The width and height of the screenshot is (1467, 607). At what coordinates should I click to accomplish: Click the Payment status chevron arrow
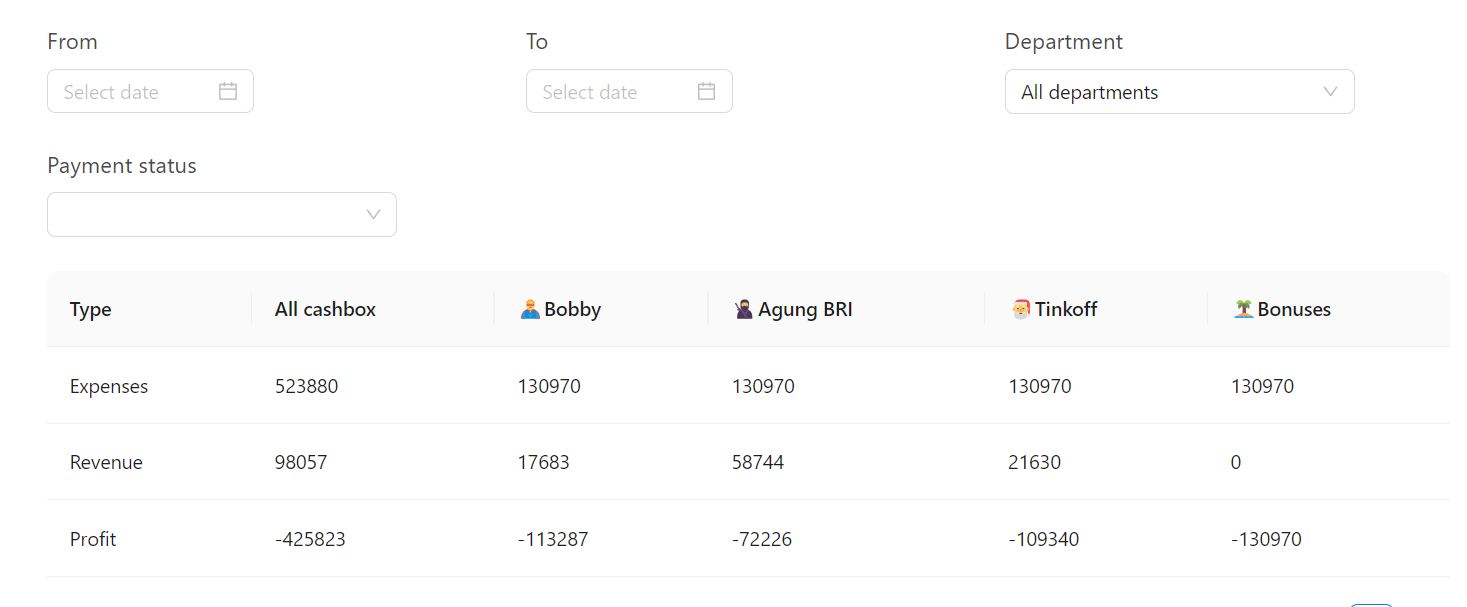pos(373,215)
